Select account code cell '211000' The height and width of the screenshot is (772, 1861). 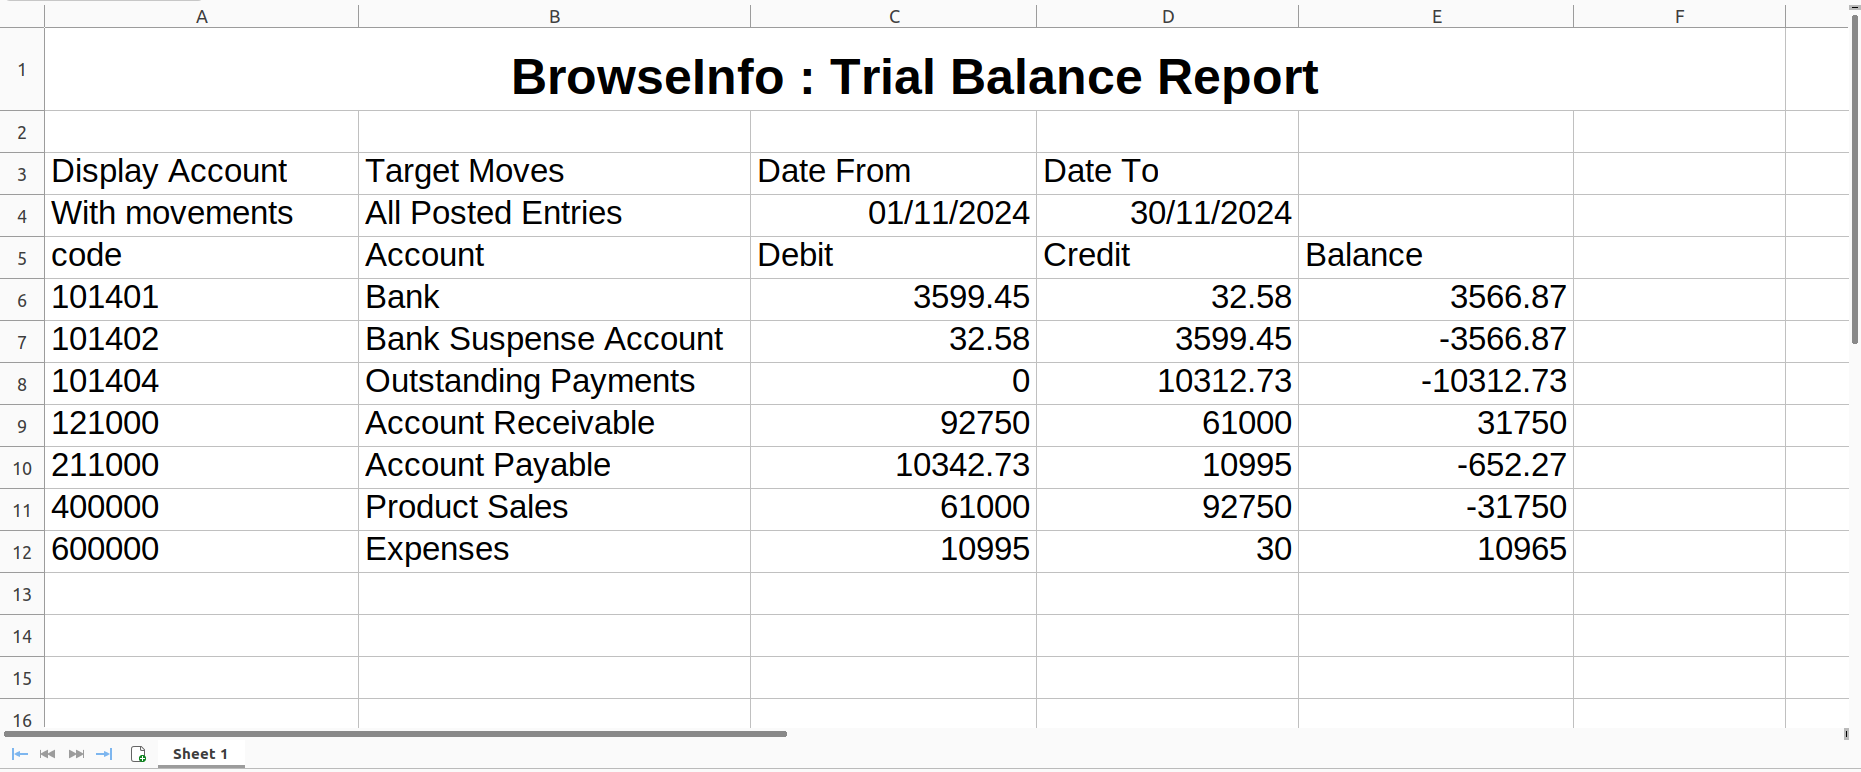[202, 467]
